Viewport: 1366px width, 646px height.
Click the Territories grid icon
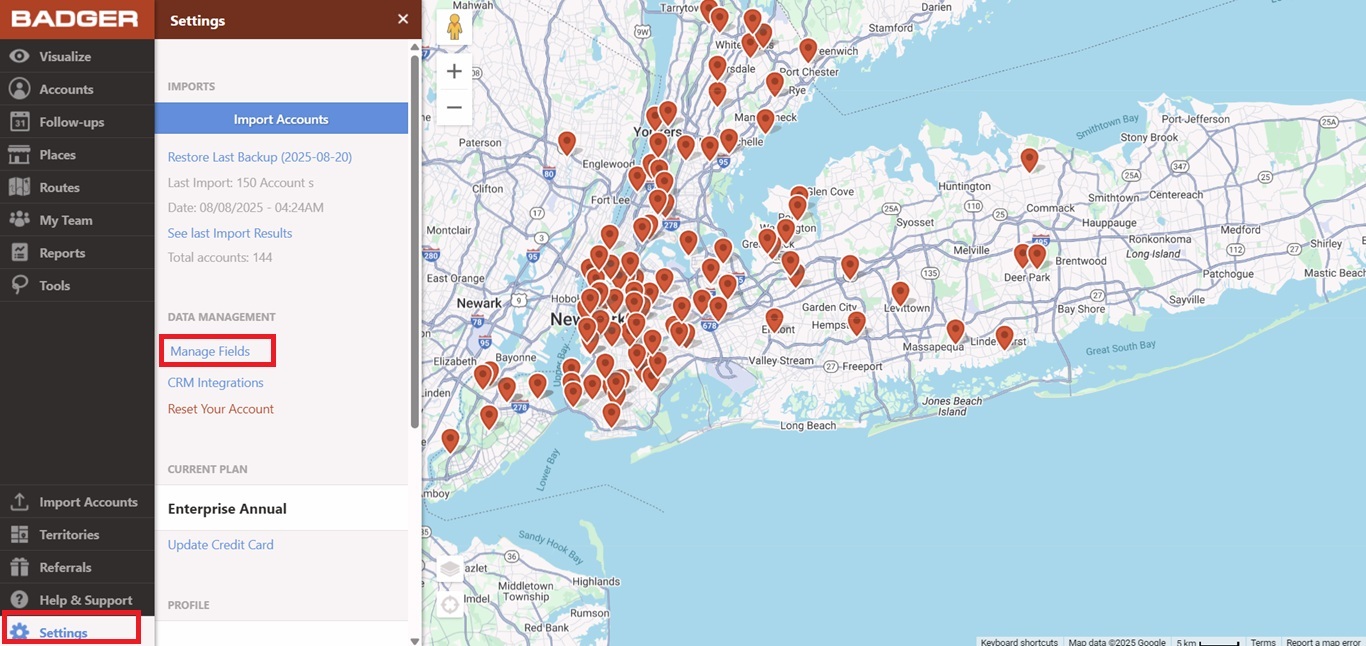(x=19, y=534)
